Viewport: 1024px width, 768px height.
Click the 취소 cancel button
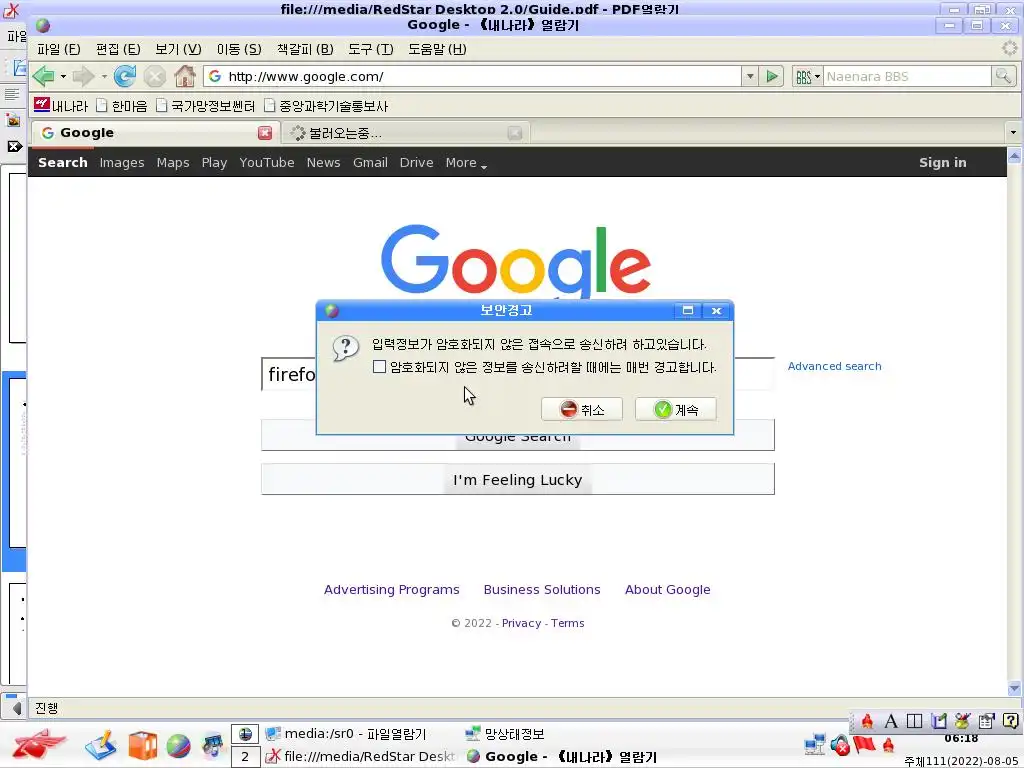tap(582, 409)
